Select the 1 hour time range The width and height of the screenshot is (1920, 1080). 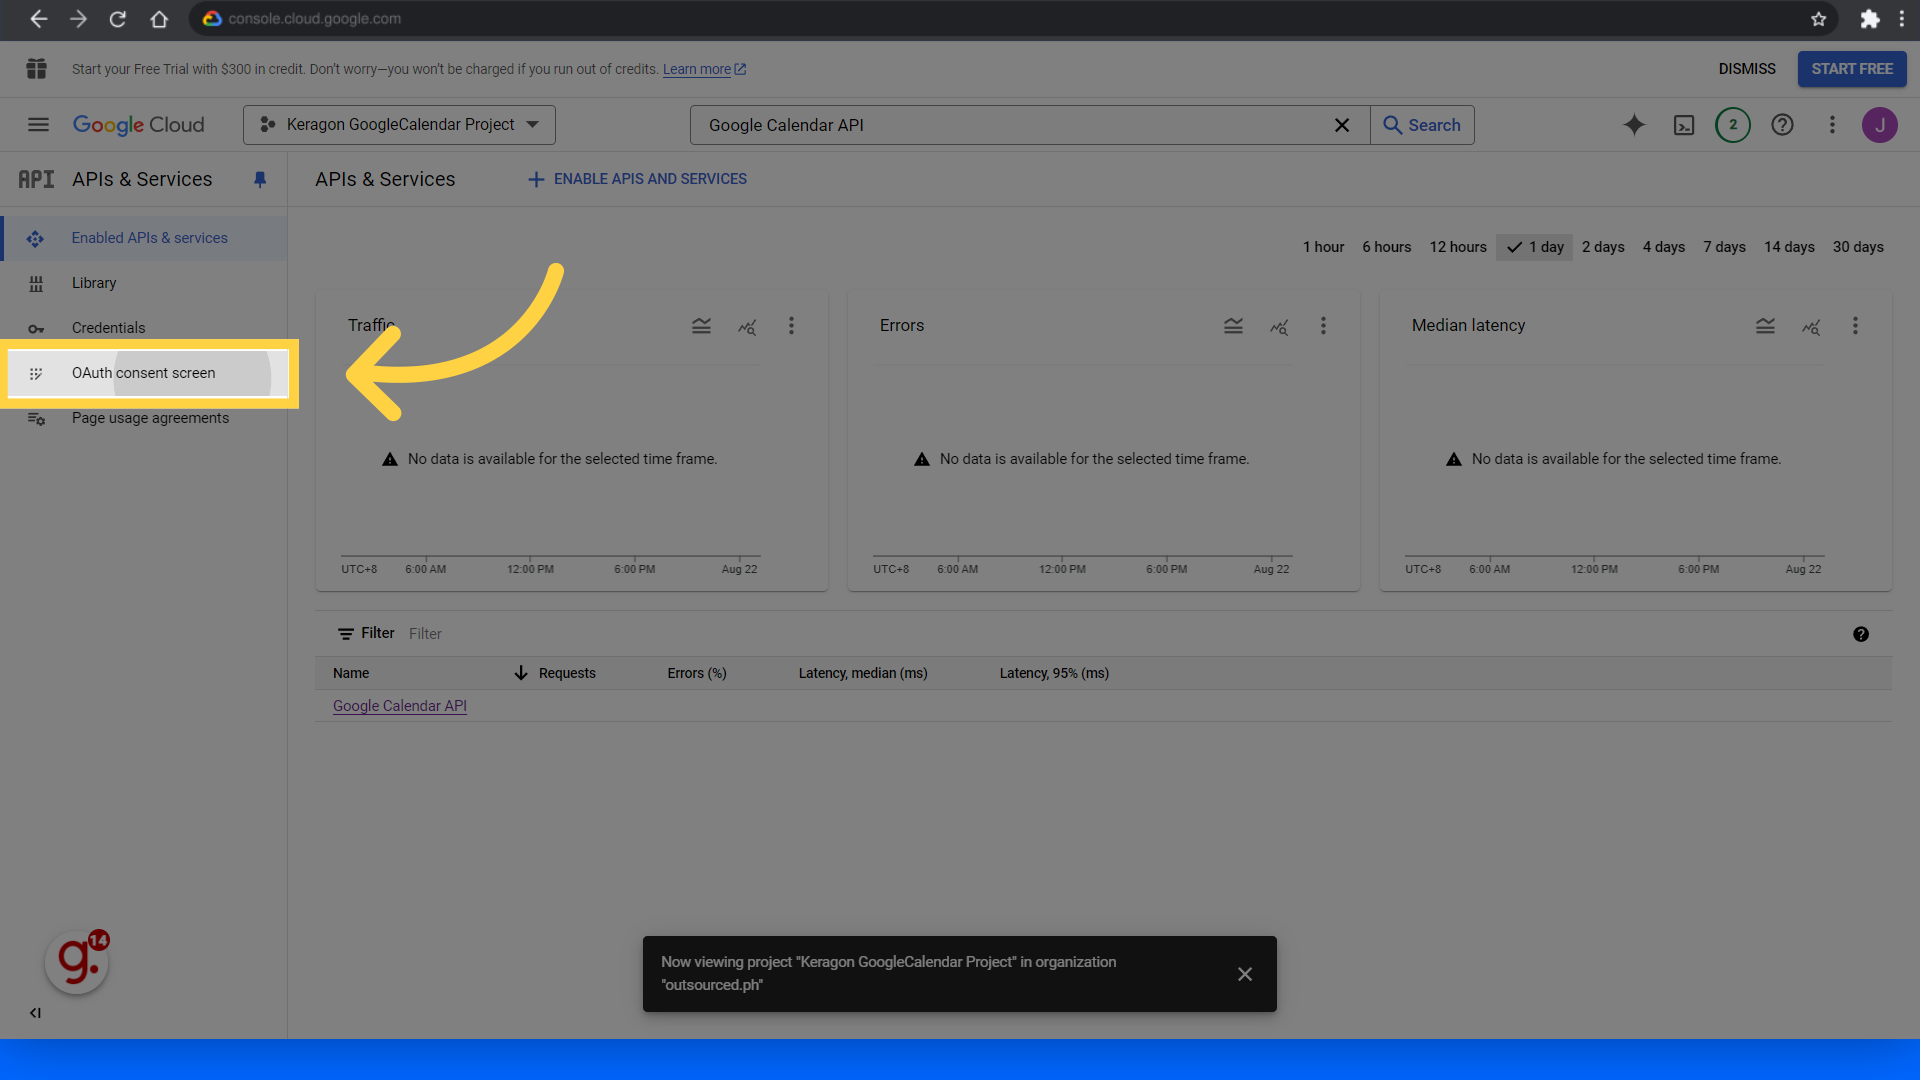1323,247
